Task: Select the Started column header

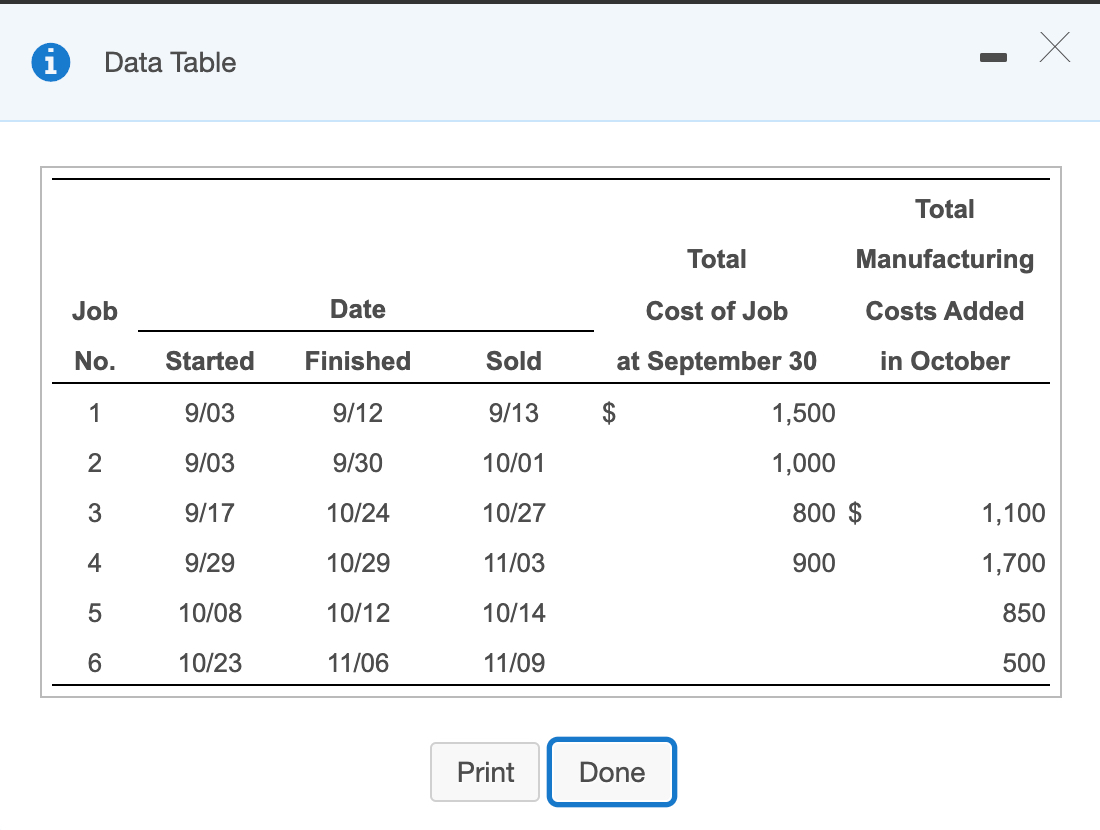Action: tap(210, 361)
